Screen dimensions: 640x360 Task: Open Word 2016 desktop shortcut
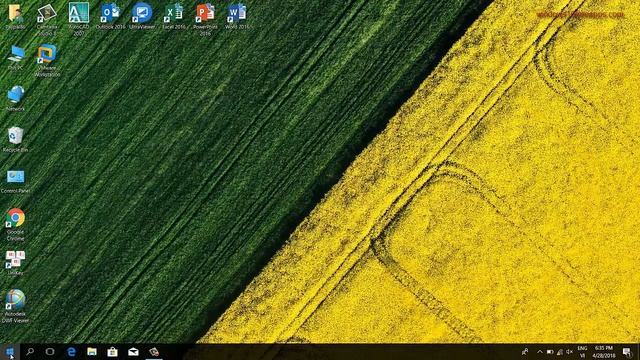pos(237,16)
